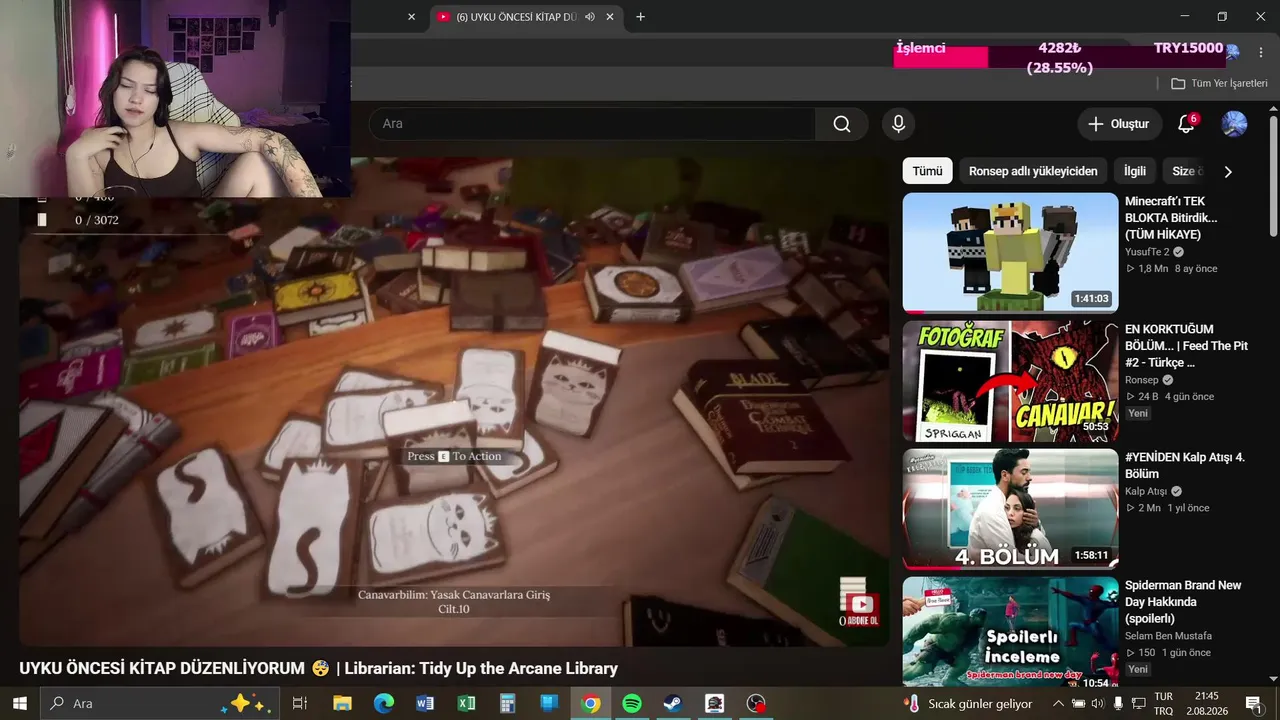Open Calculator from the taskbar
Screen dimensions: 1280x720
[507, 703]
